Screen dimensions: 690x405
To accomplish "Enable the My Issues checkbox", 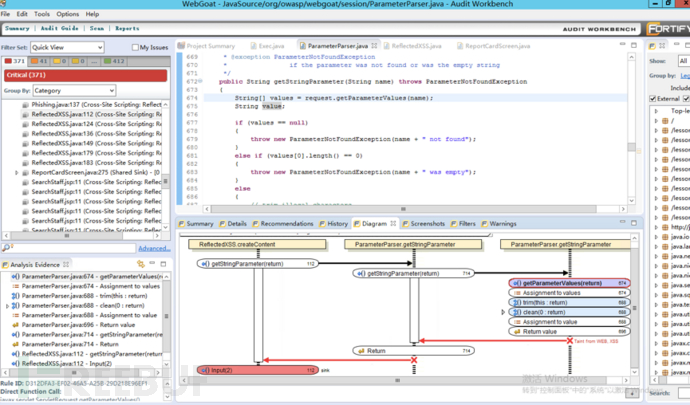I will (134, 47).
